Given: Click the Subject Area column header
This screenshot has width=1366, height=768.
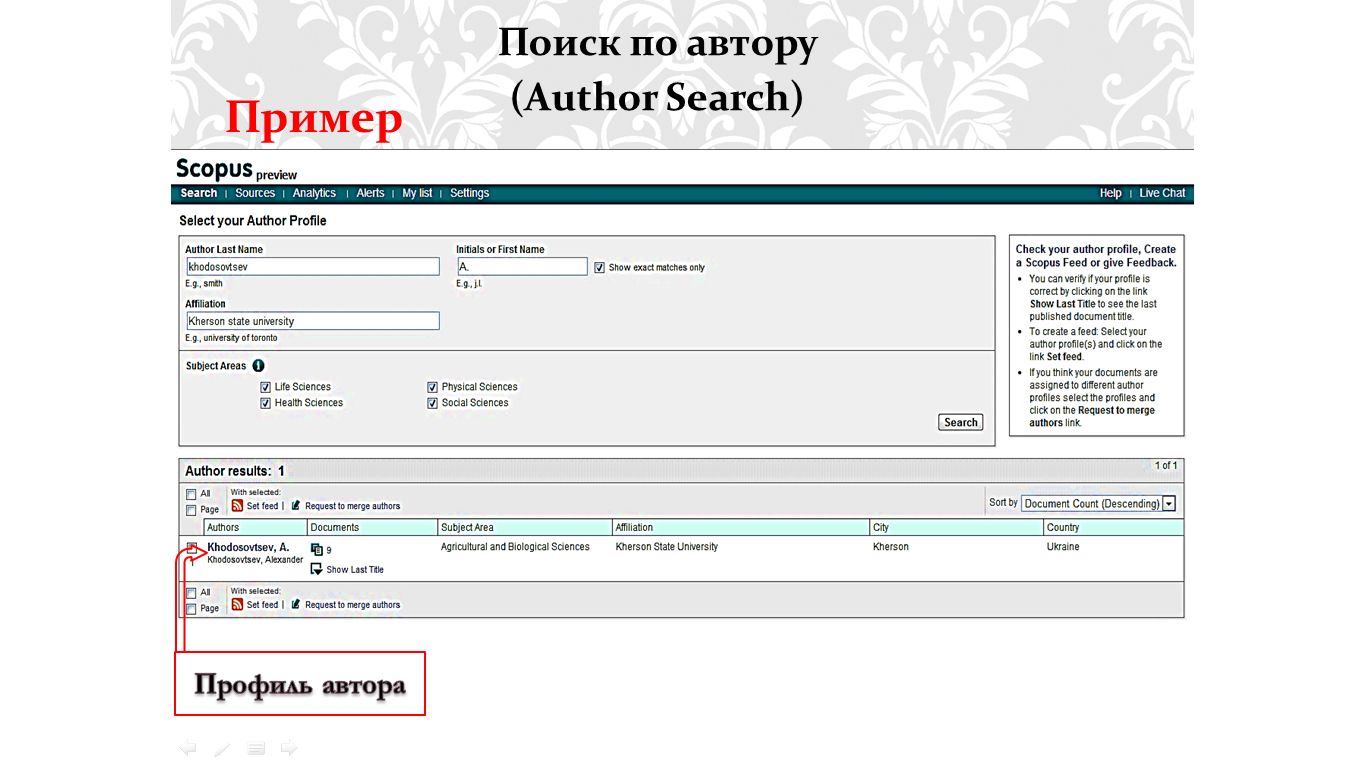Looking at the screenshot, I should pos(525,527).
